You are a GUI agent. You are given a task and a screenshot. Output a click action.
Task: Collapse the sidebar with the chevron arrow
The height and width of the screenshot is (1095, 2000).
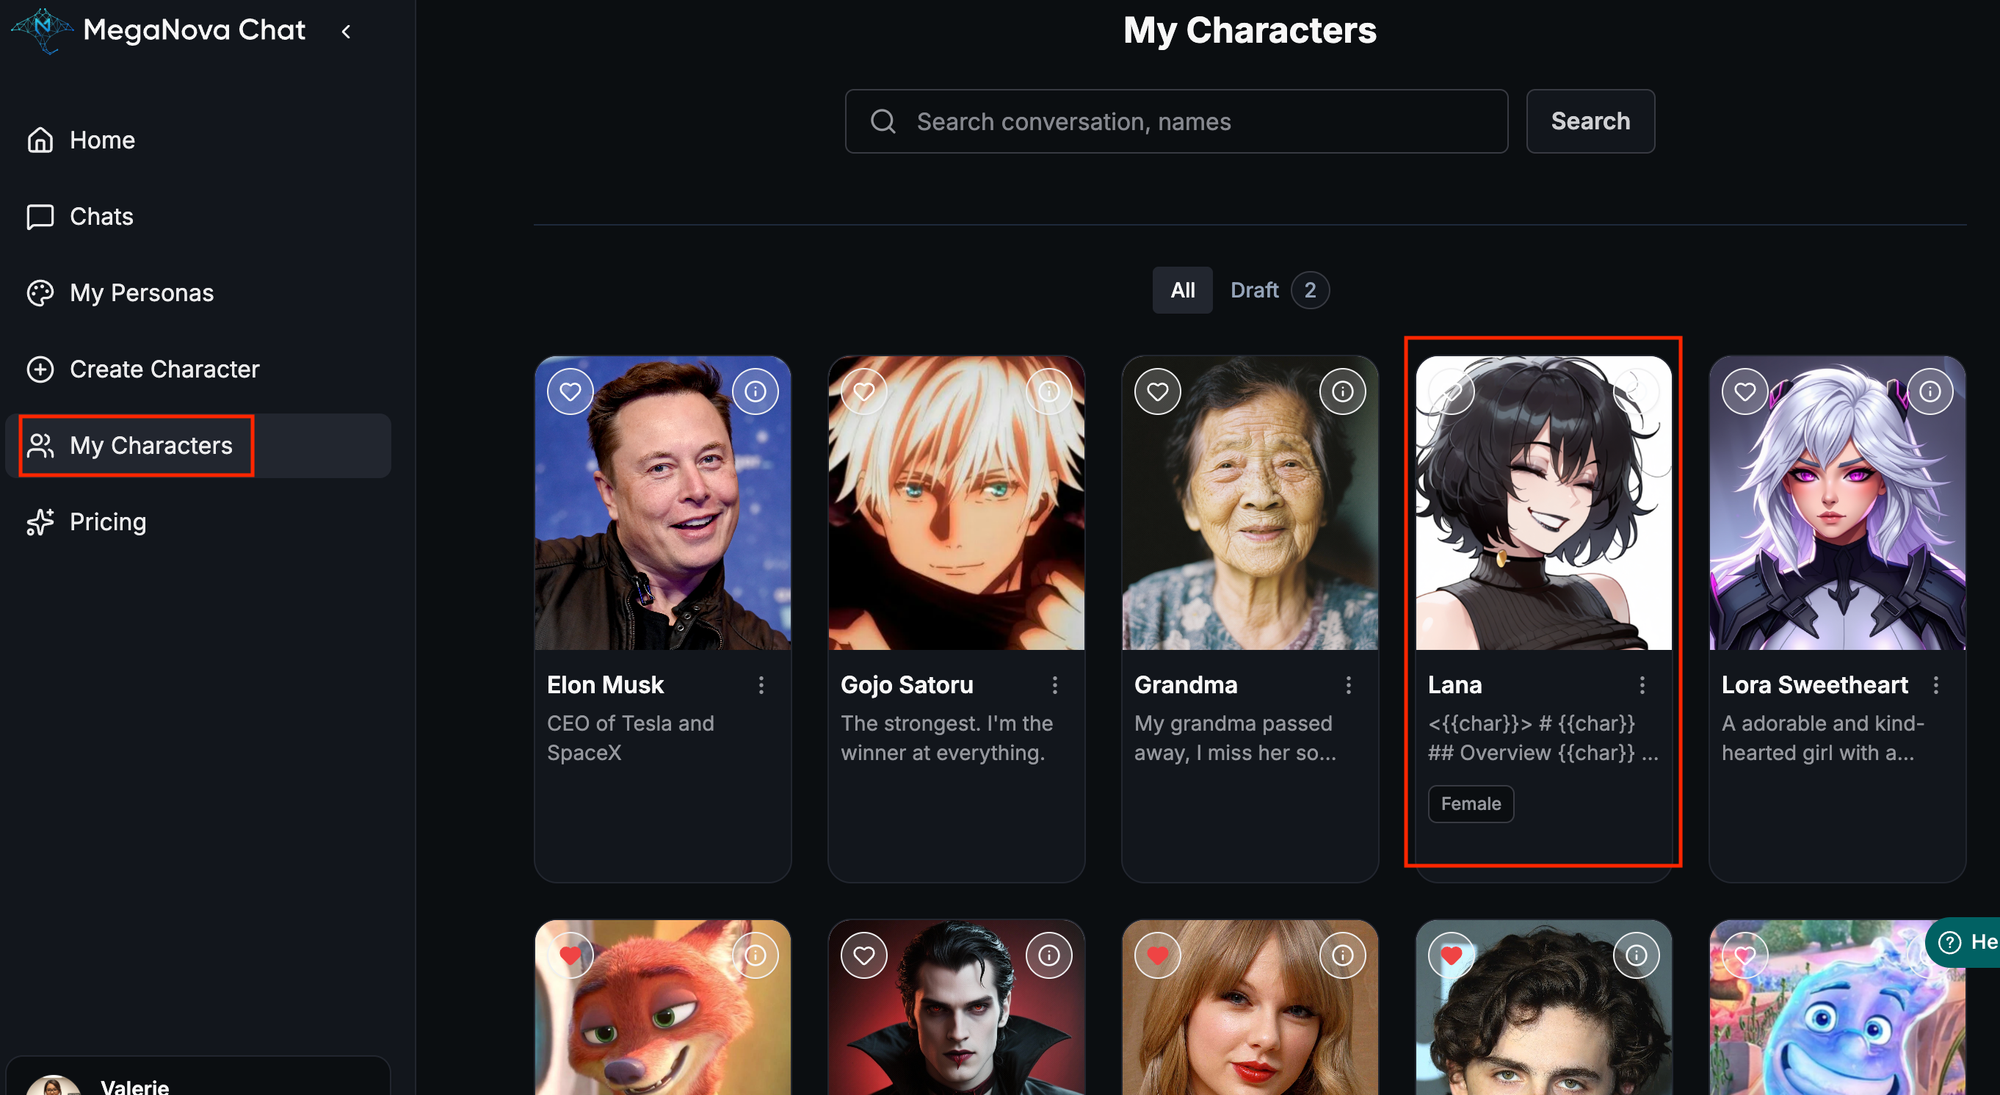pyautogui.click(x=346, y=31)
